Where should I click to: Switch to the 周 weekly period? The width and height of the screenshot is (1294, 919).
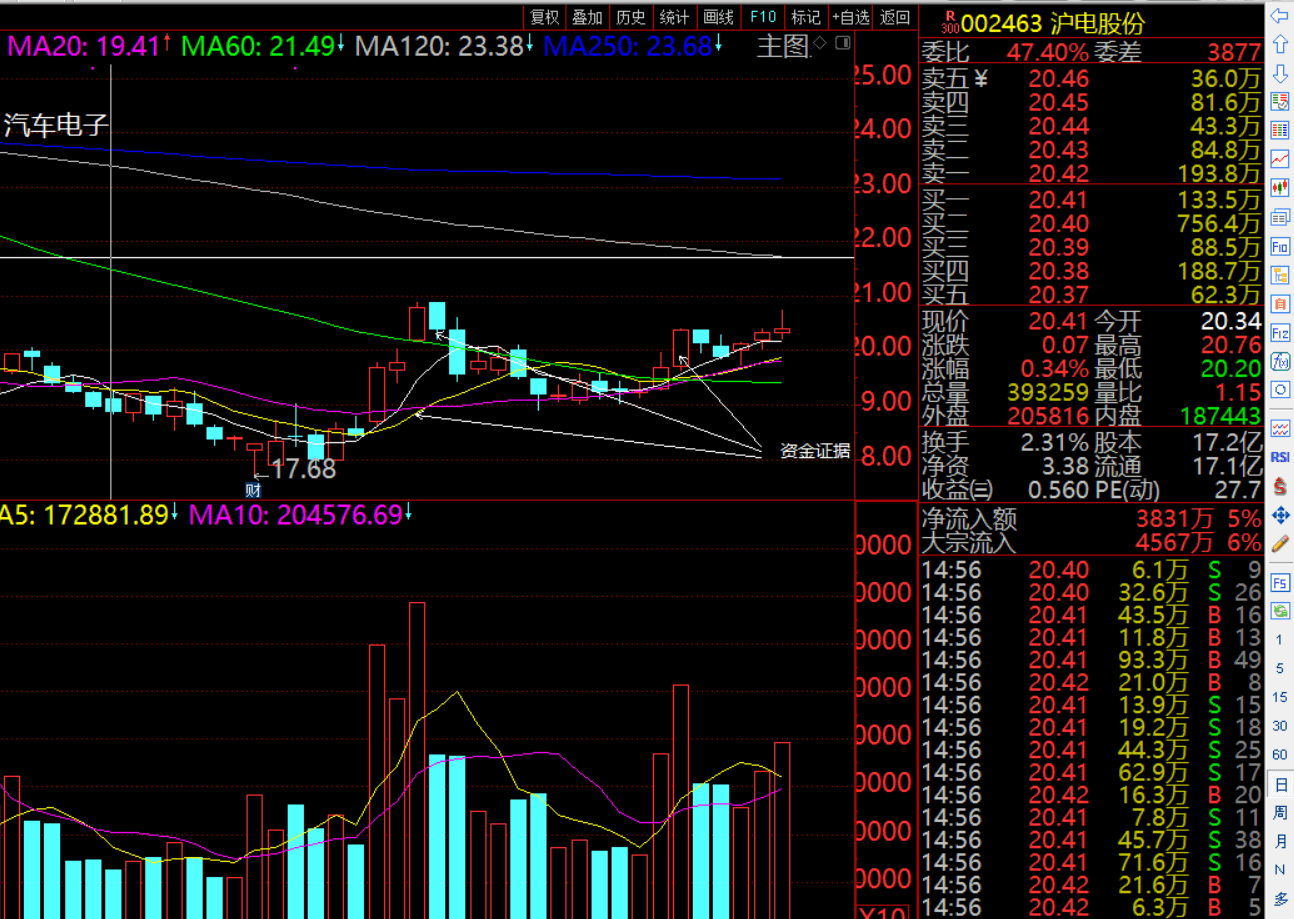pos(1280,814)
